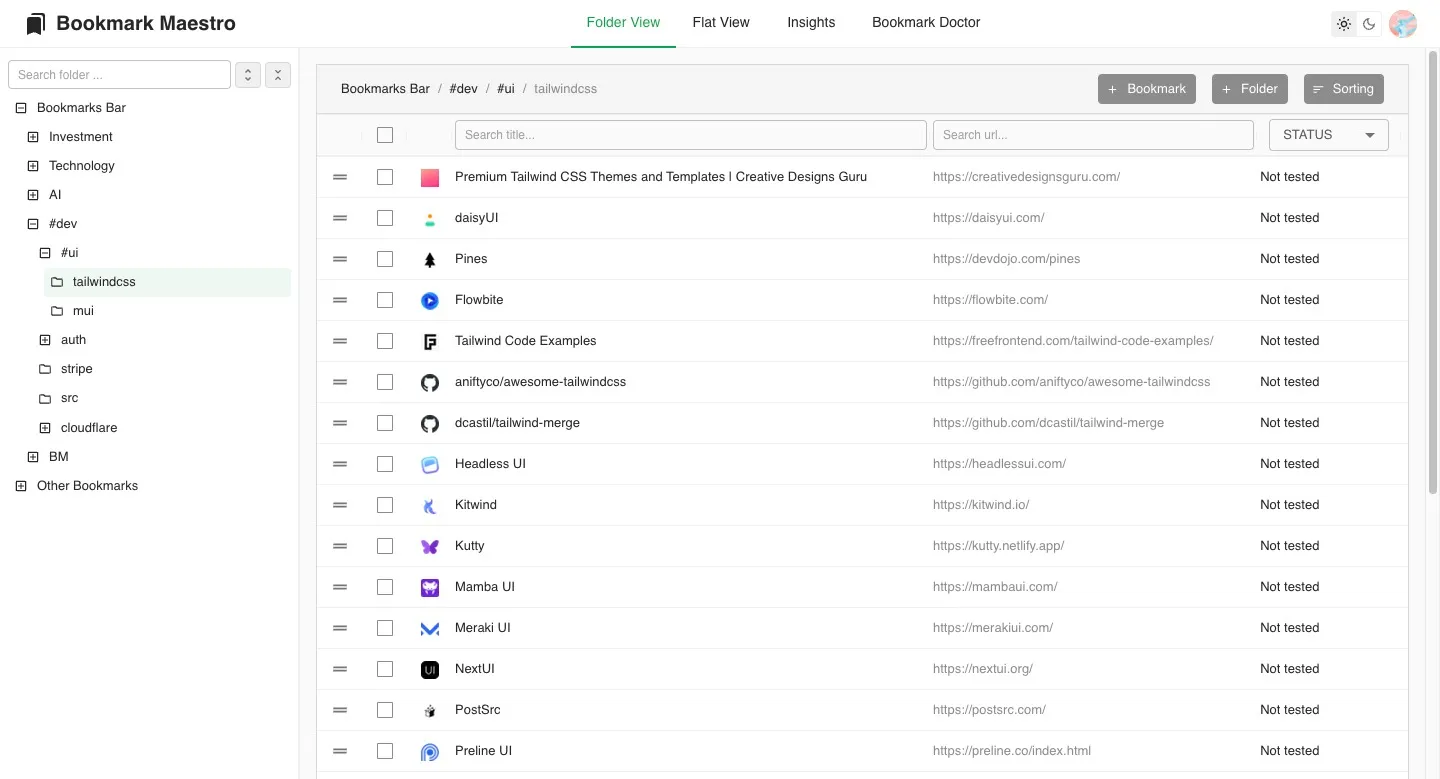Click the Mamba UI favicon
The width and height of the screenshot is (1440, 779).
(430, 587)
